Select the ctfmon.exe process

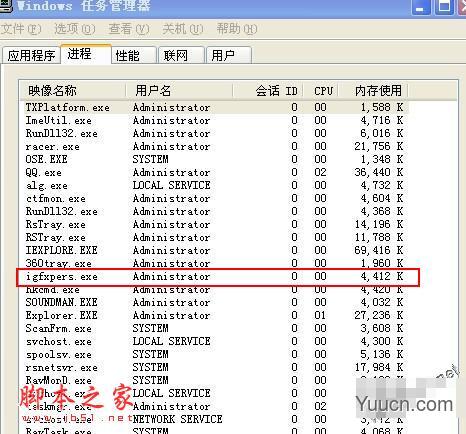tap(214, 199)
